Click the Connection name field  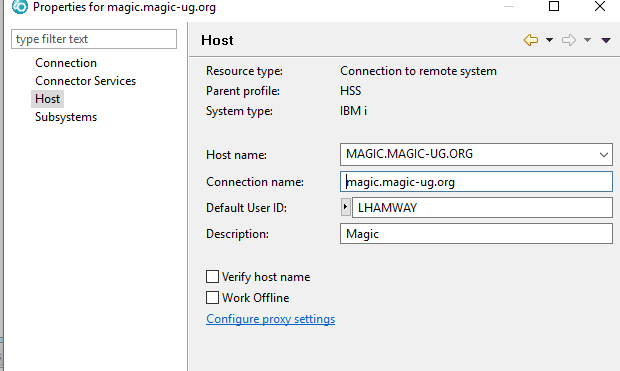click(x=476, y=182)
